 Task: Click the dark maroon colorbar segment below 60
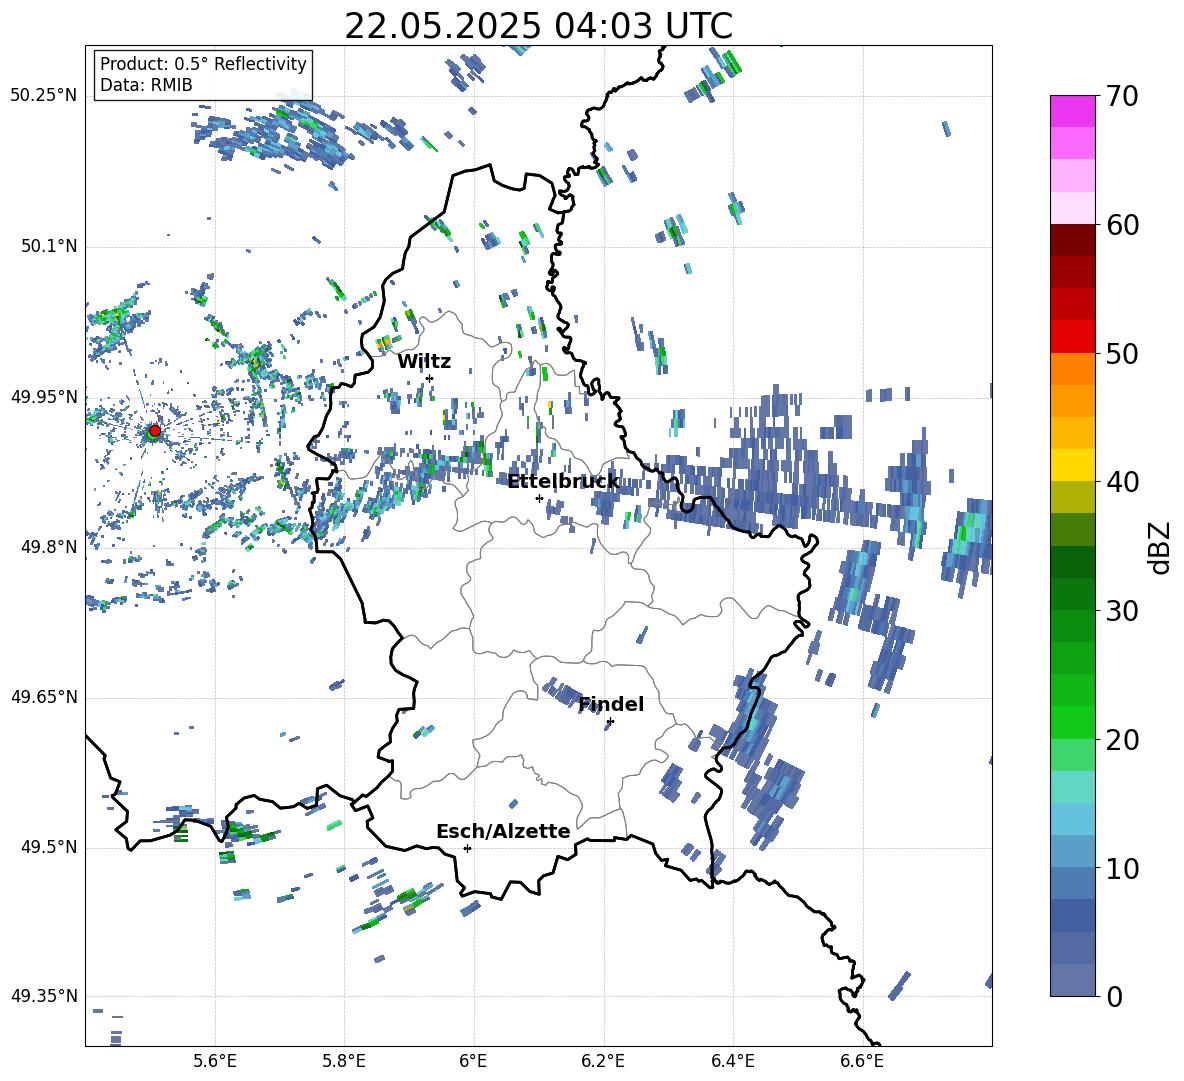coord(1072,241)
